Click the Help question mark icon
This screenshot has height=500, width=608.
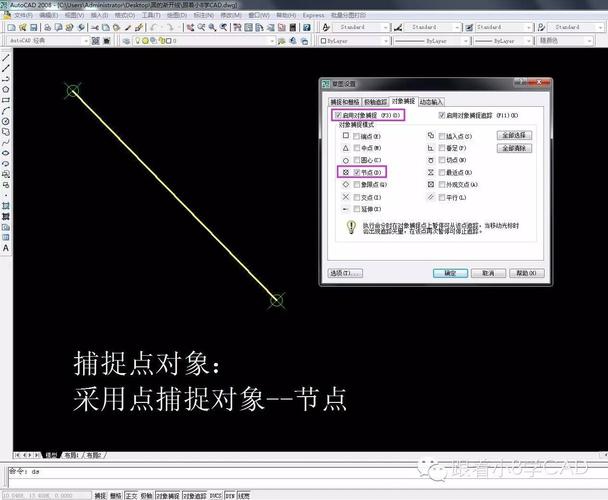pos(307,28)
